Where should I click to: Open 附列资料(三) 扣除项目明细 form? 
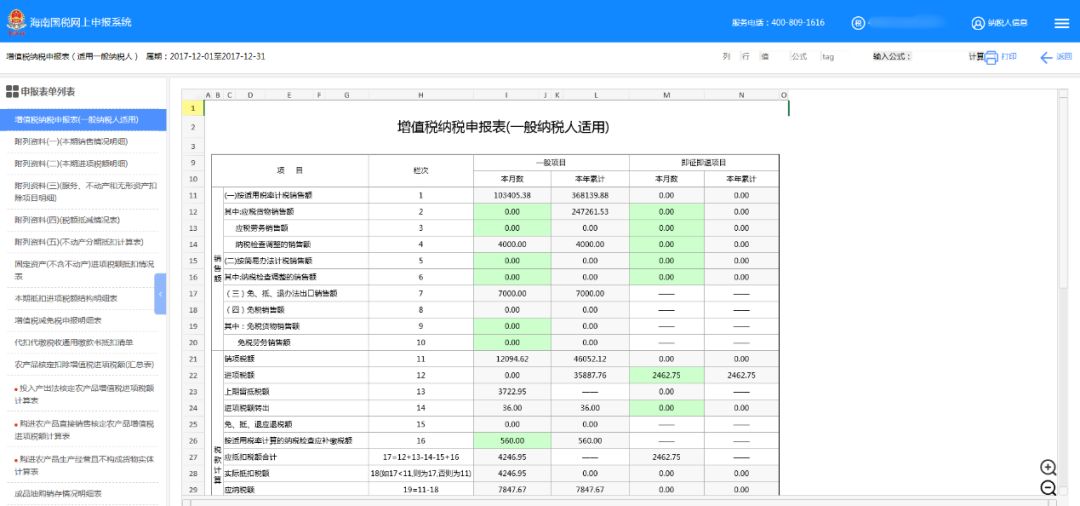tap(83, 191)
